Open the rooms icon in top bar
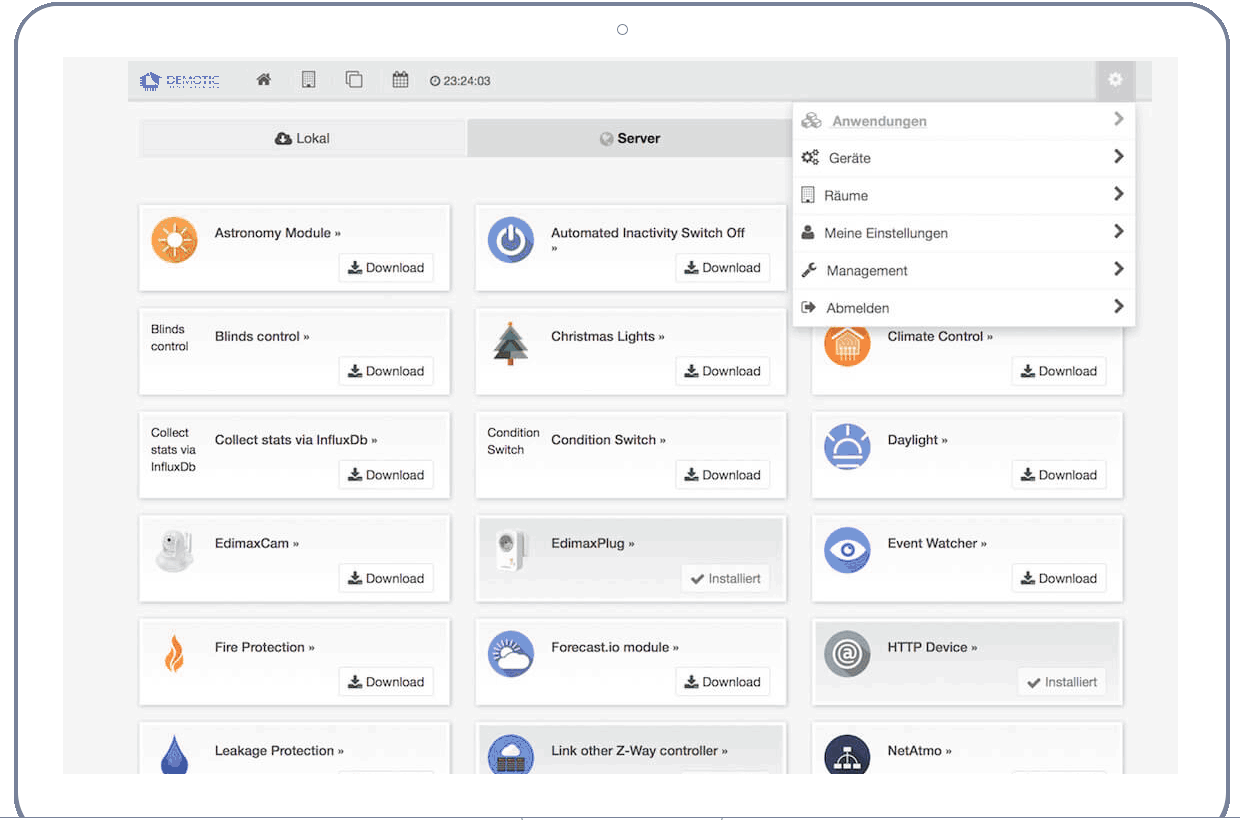The width and height of the screenshot is (1240, 820). (309, 80)
